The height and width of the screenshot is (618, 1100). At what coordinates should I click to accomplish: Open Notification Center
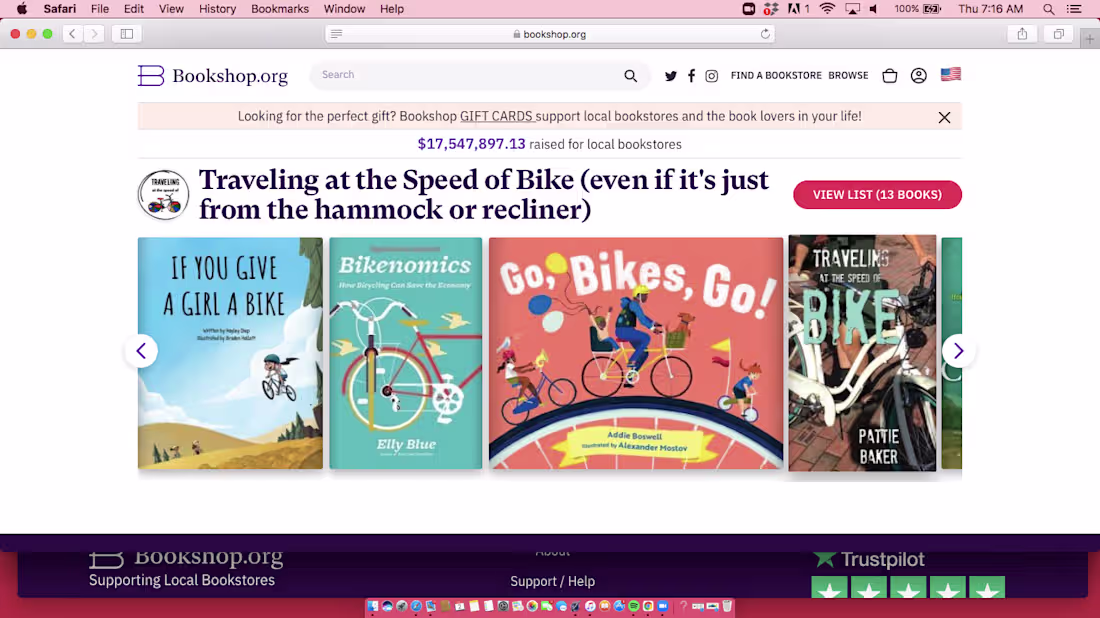tap(1074, 9)
